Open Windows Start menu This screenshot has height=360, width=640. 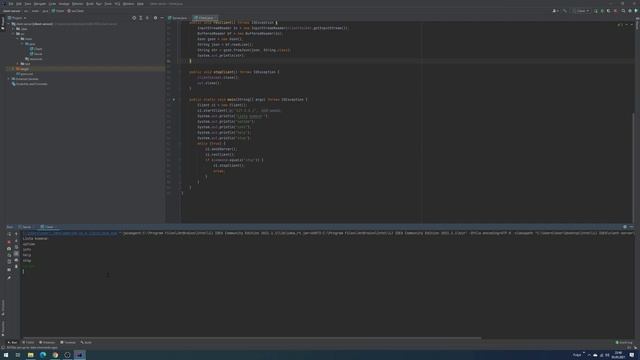point(6,355)
